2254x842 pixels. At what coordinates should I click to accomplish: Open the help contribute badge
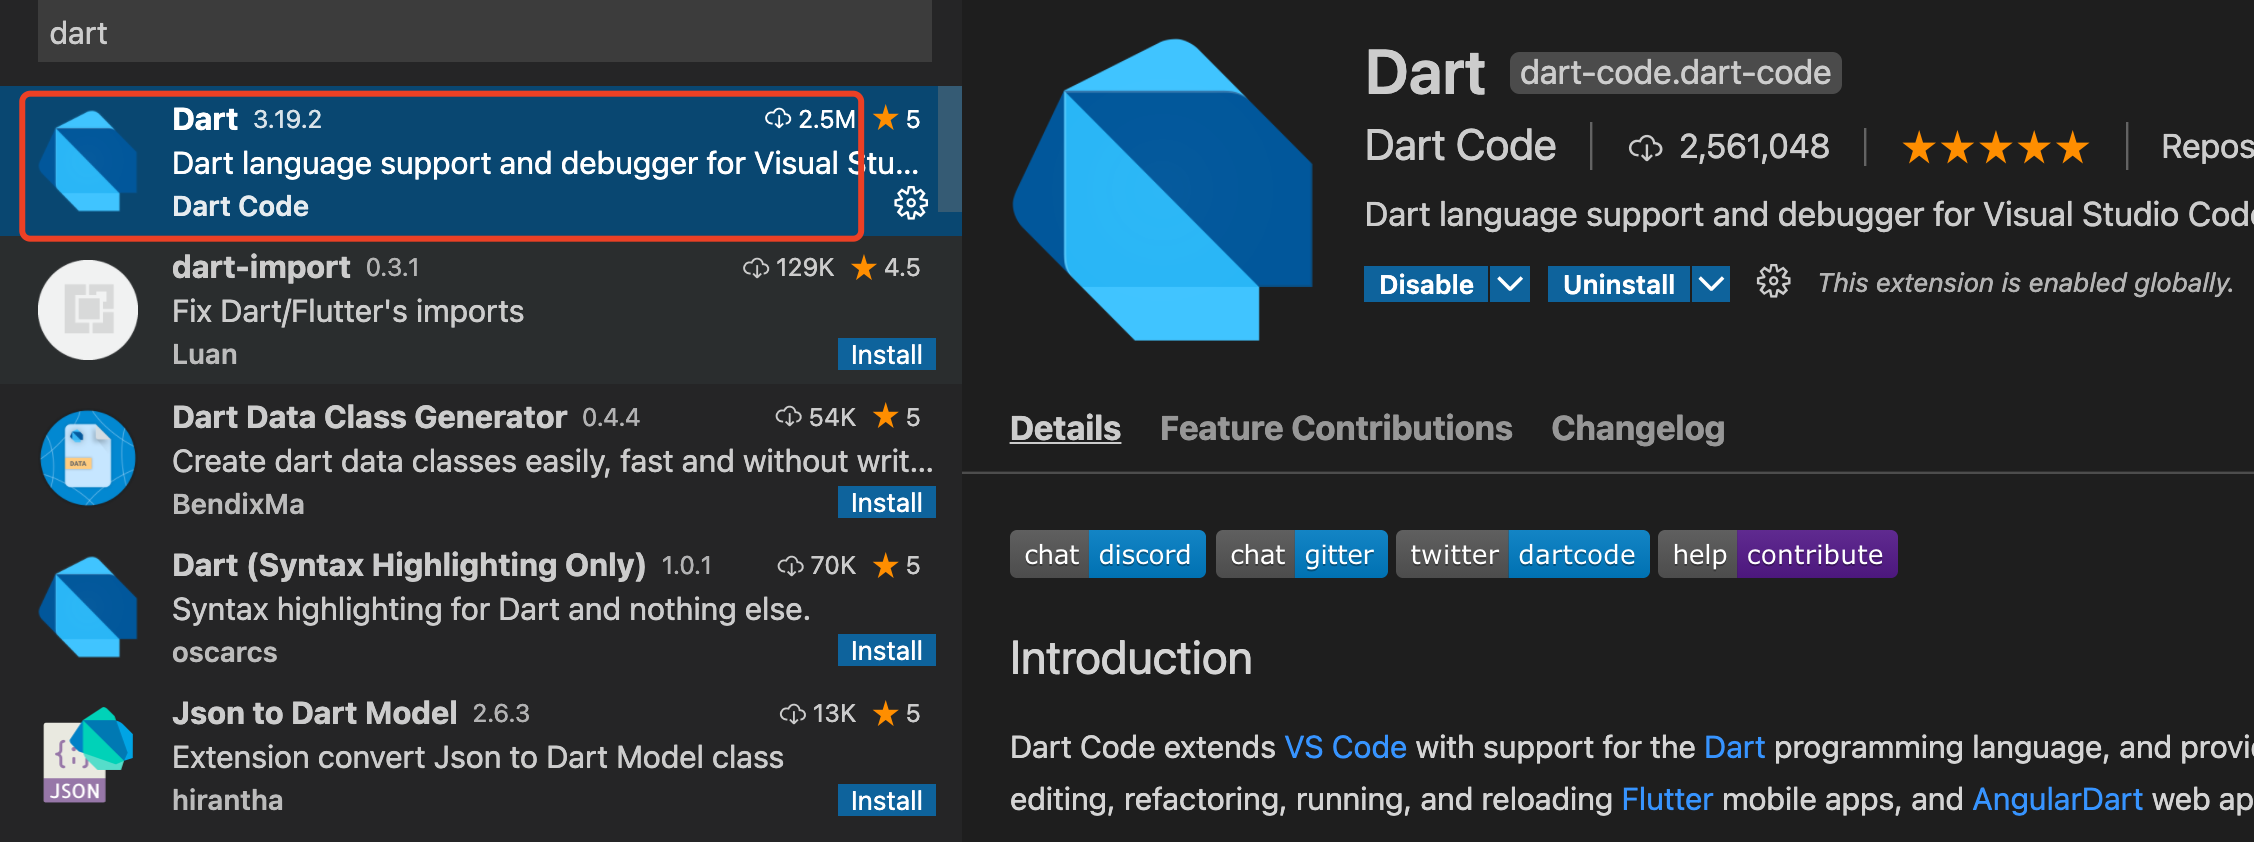point(1778,554)
